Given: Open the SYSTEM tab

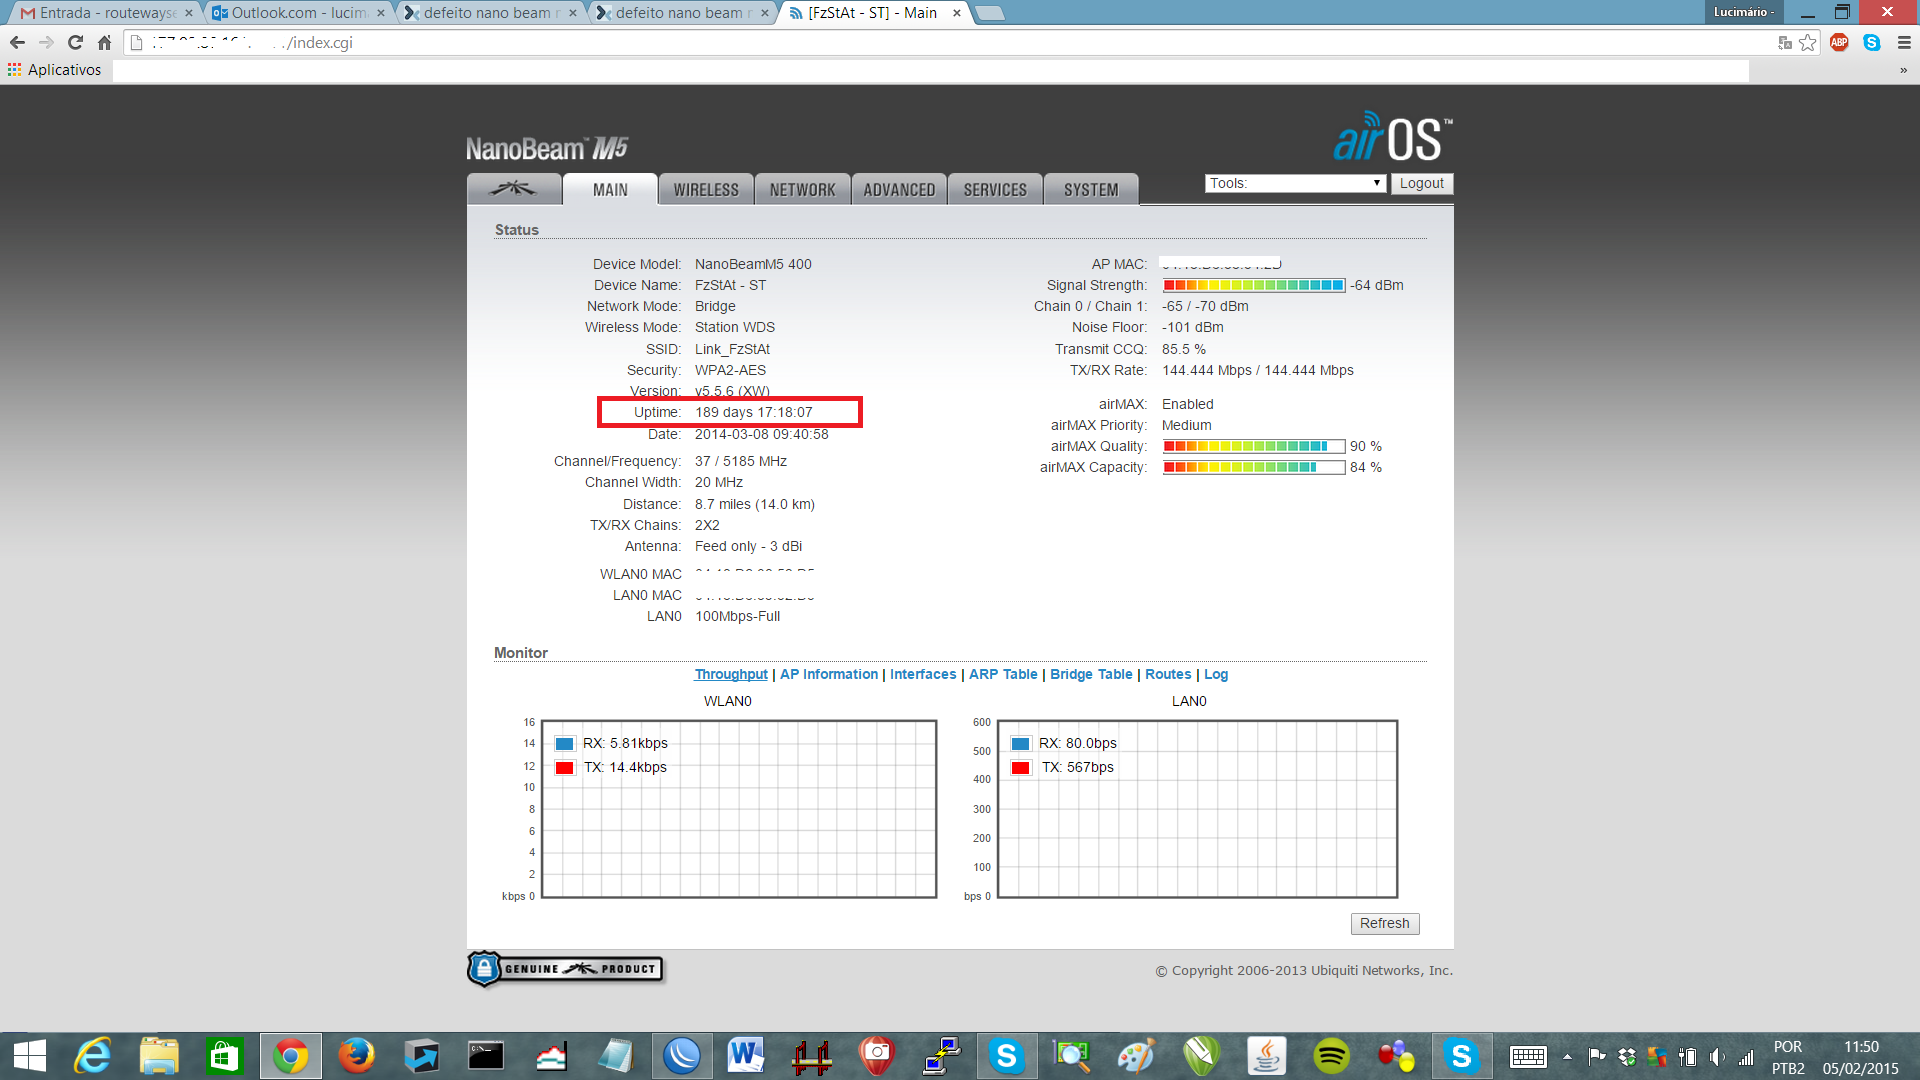Looking at the screenshot, I should pyautogui.click(x=1090, y=190).
